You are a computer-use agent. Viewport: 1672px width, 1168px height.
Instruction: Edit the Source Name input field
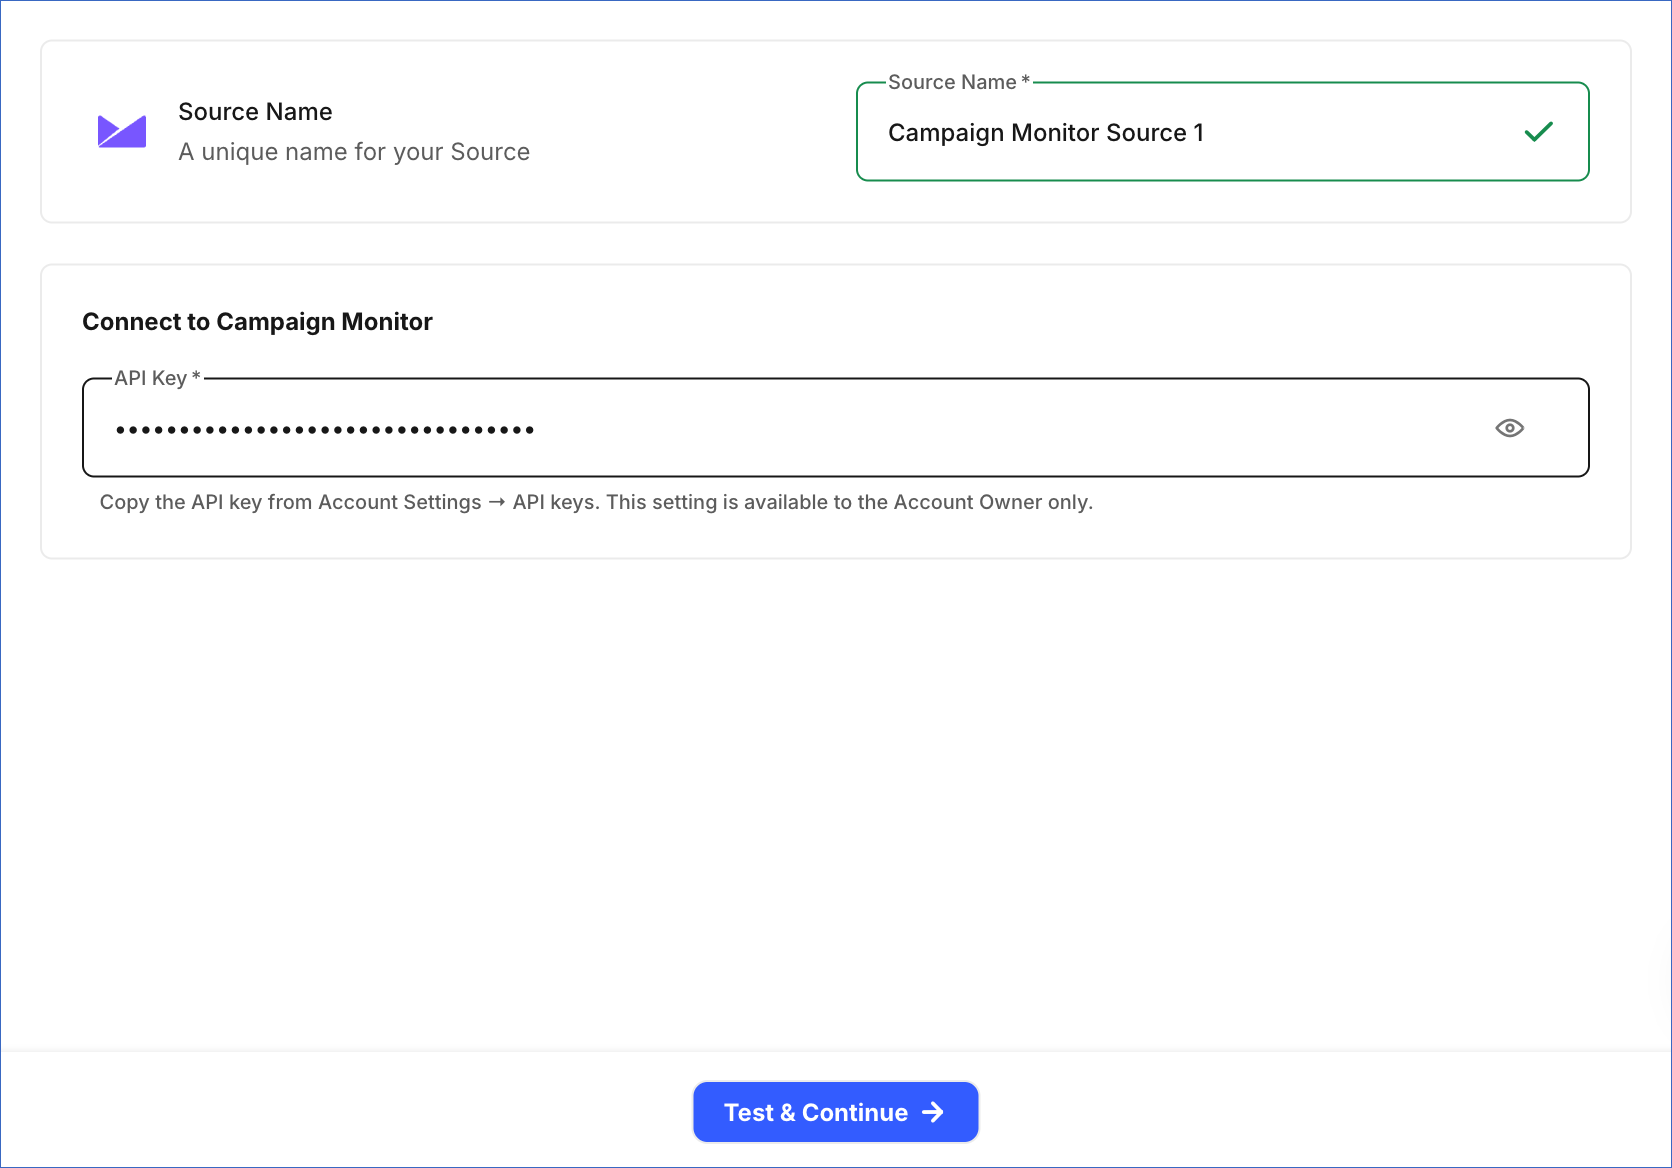pos(1222,131)
